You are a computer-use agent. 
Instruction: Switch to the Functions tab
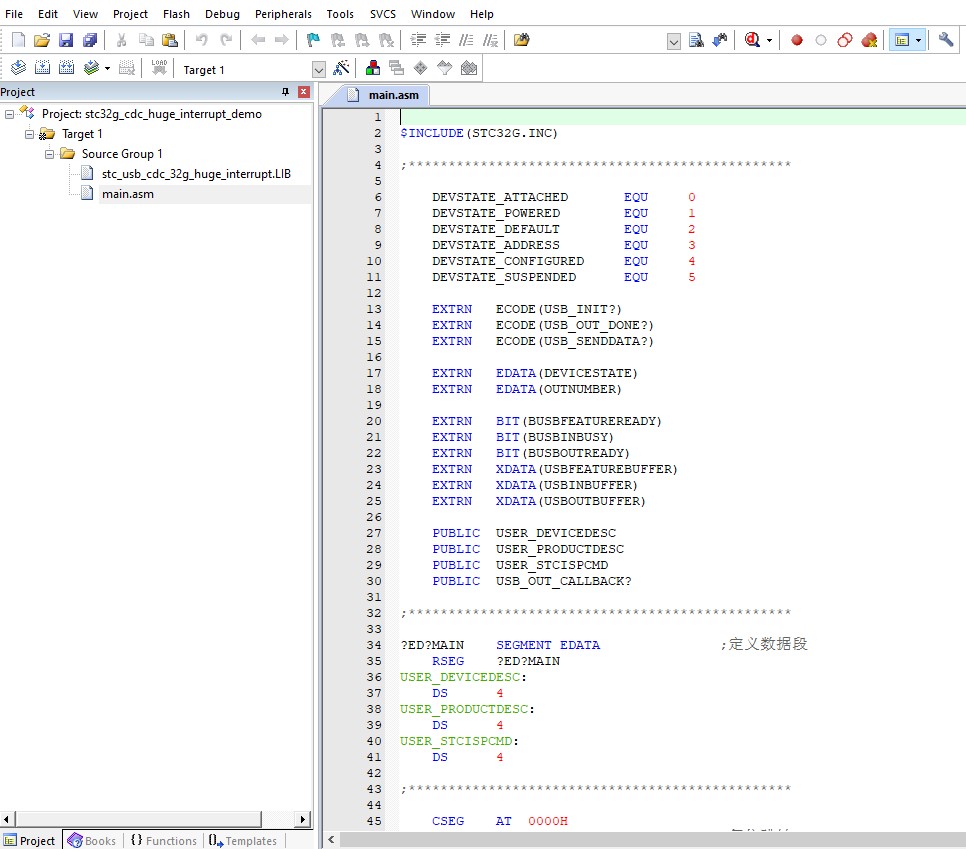pyautogui.click(x=163, y=841)
